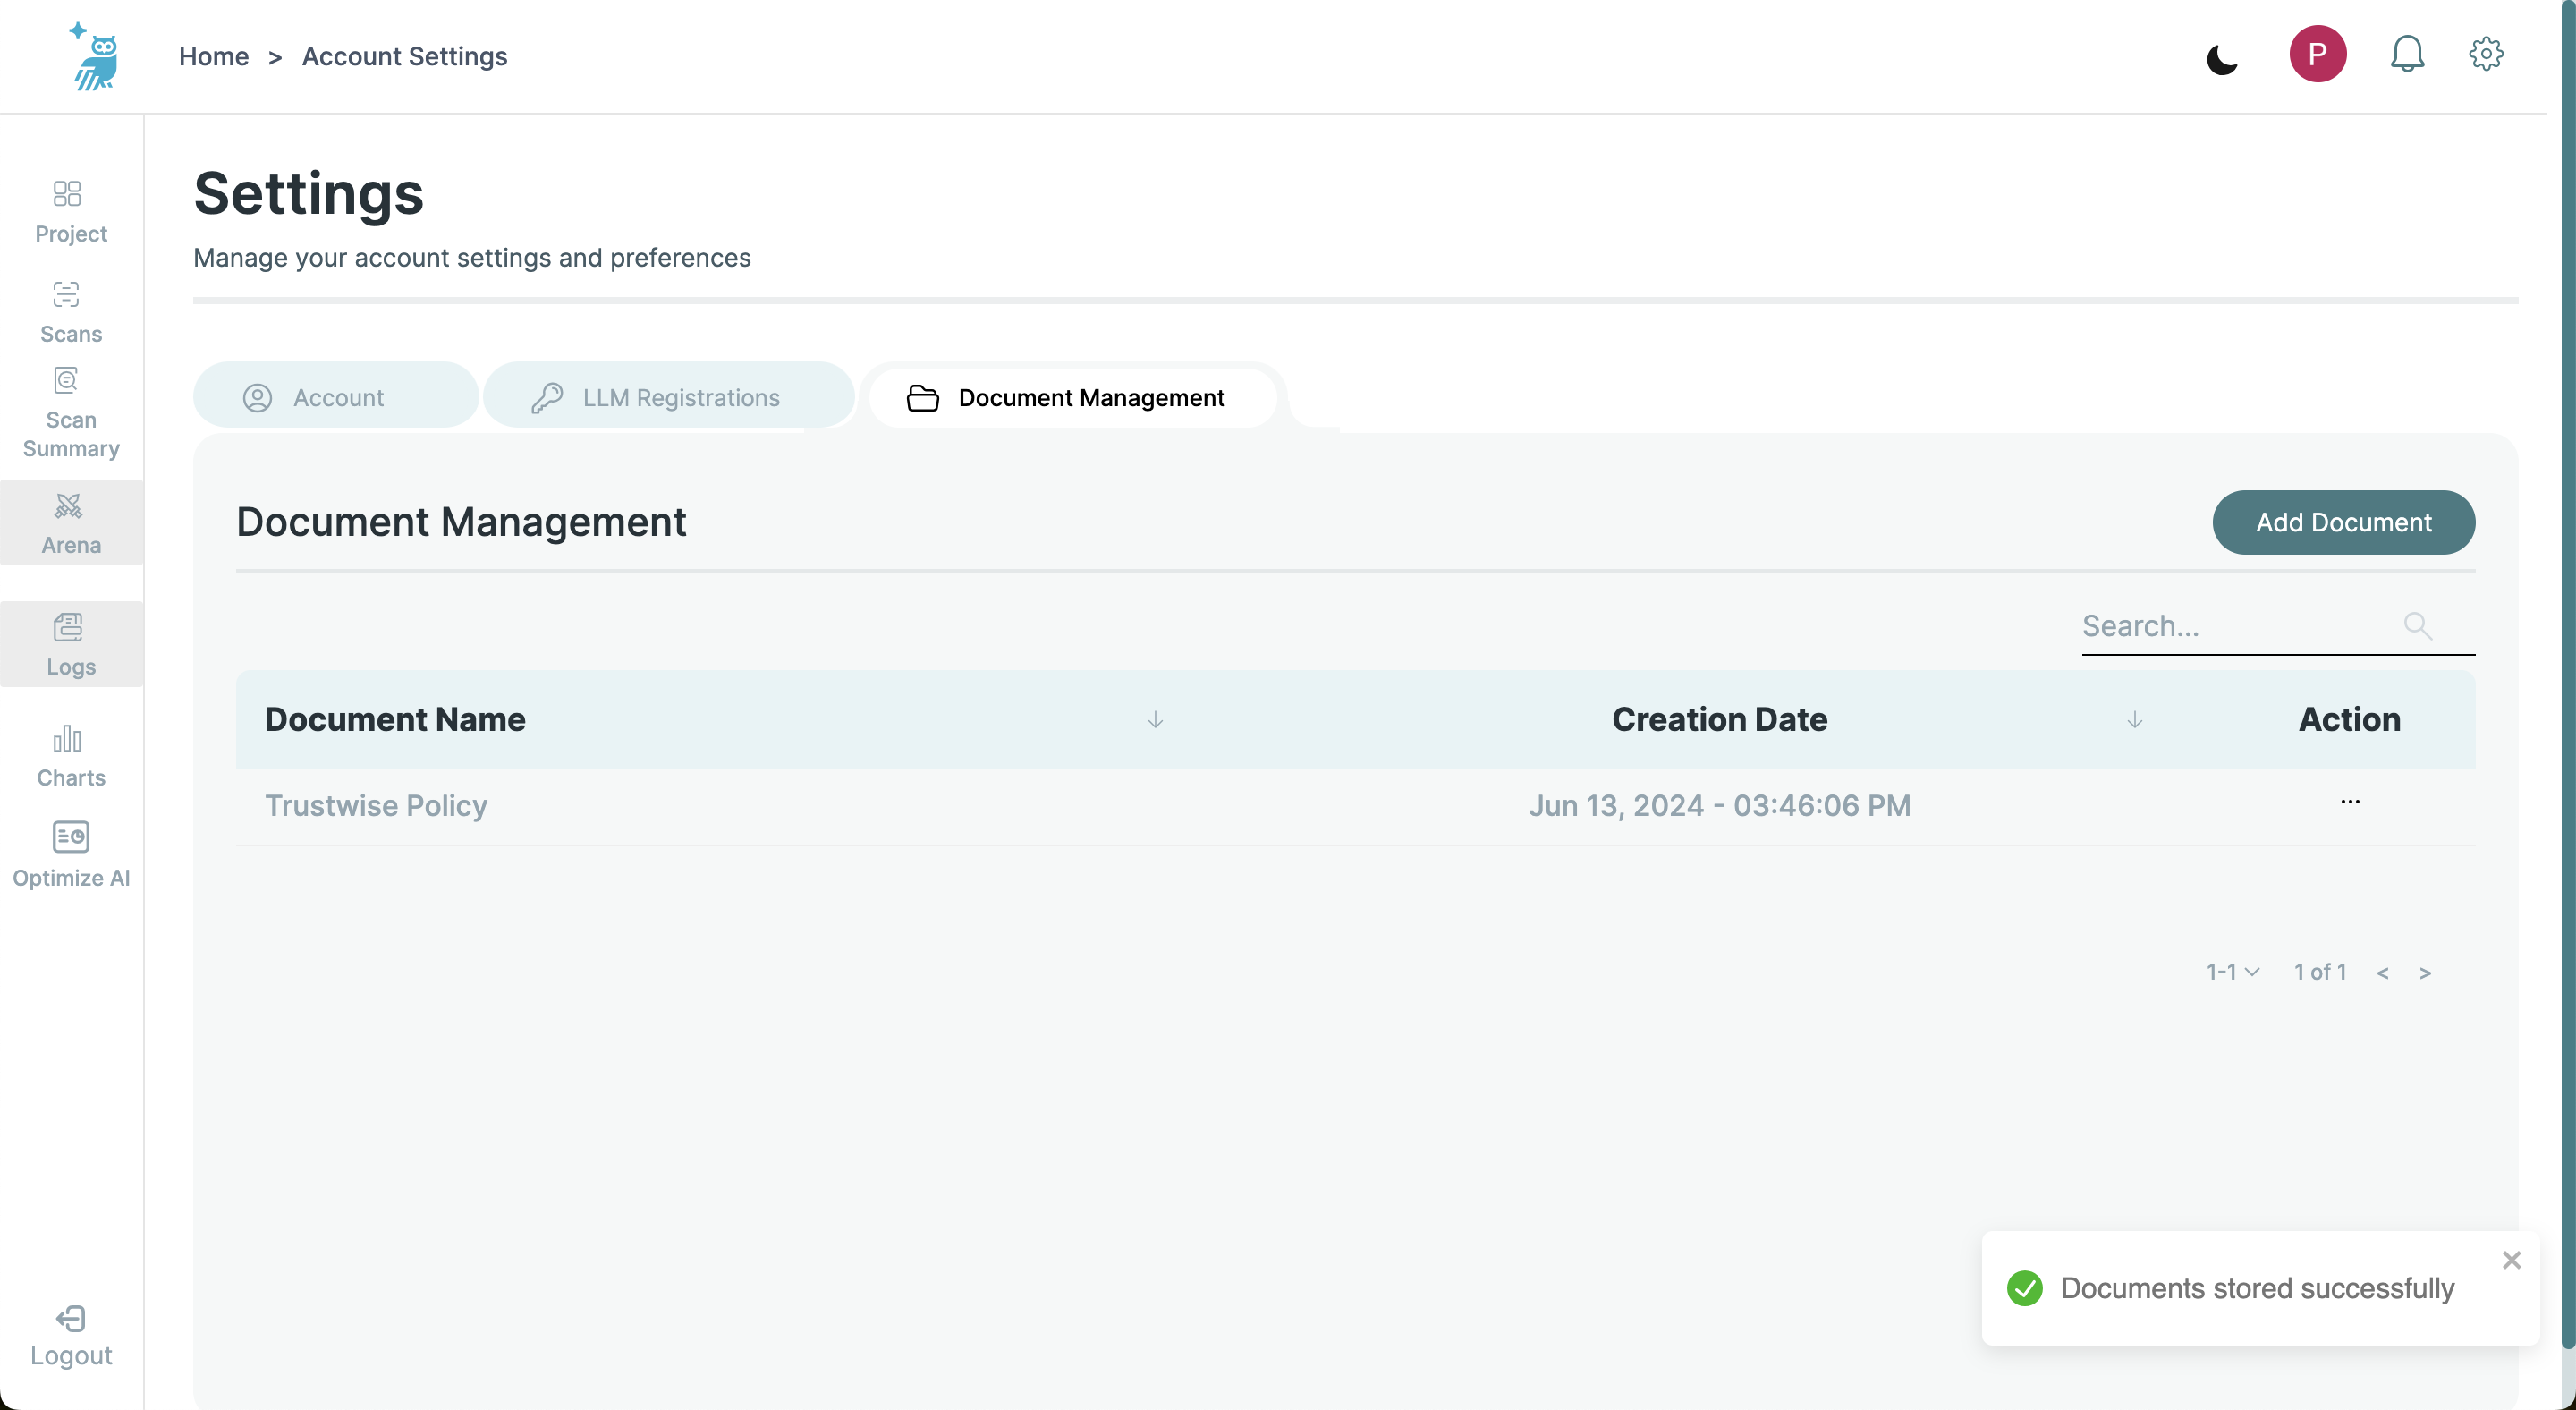Open actions menu for Trustwise Policy

[2350, 802]
